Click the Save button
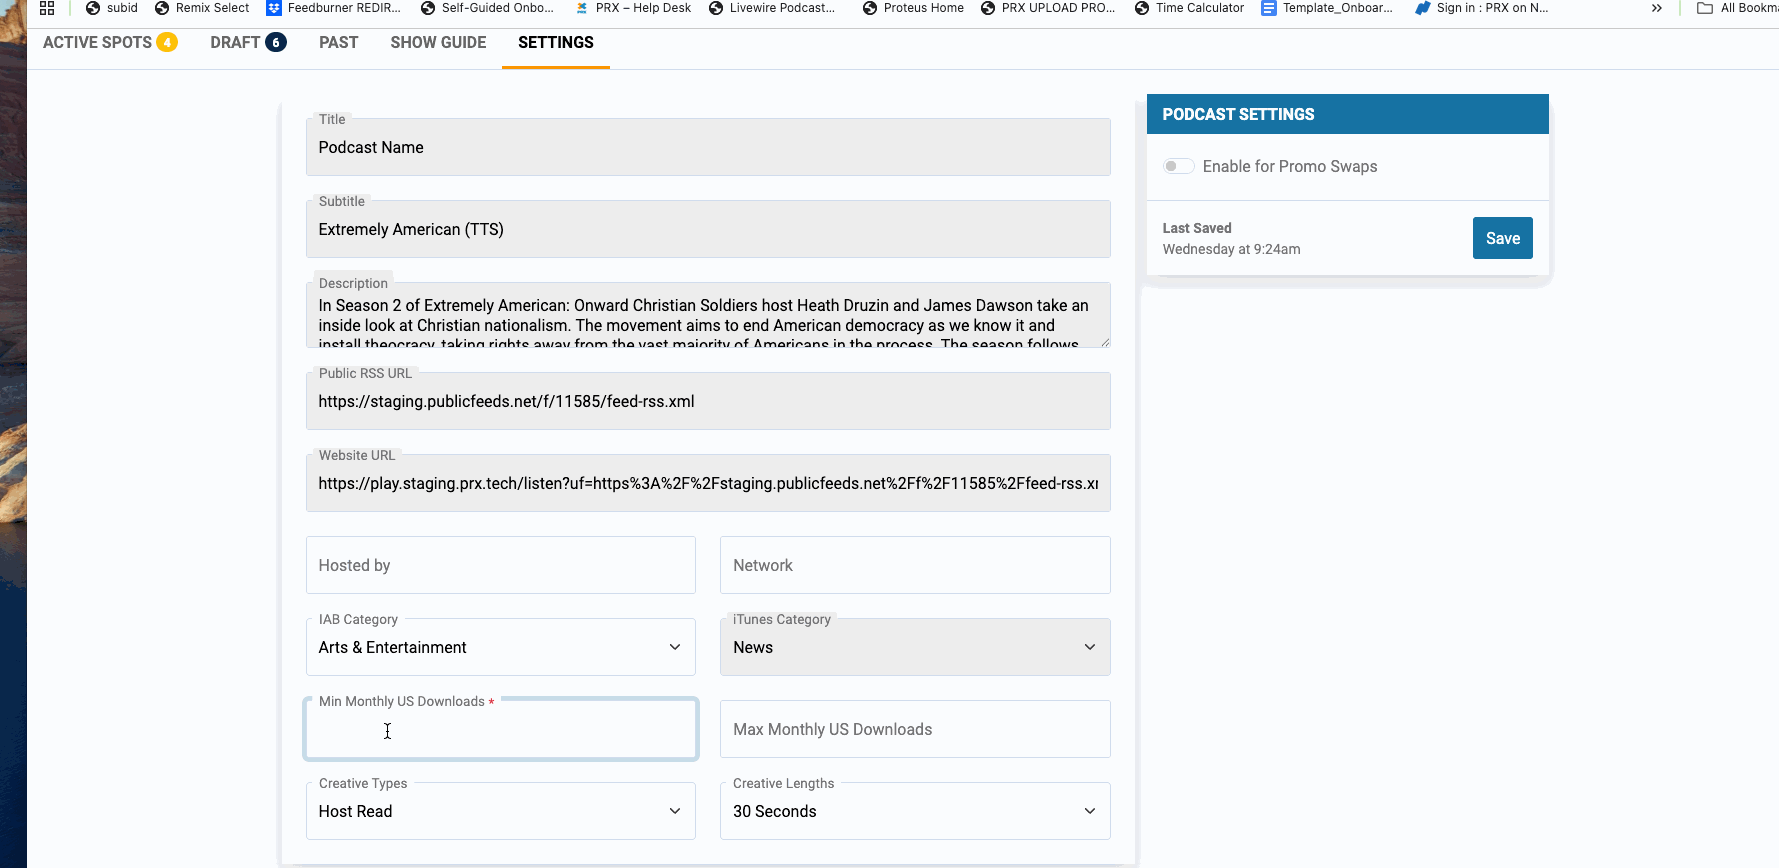The height and width of the screenshot is (868, 1779). tap(1502, 238)
